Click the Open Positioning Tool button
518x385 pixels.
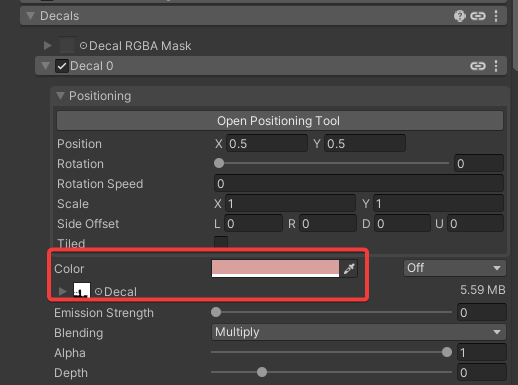[280, 121]
